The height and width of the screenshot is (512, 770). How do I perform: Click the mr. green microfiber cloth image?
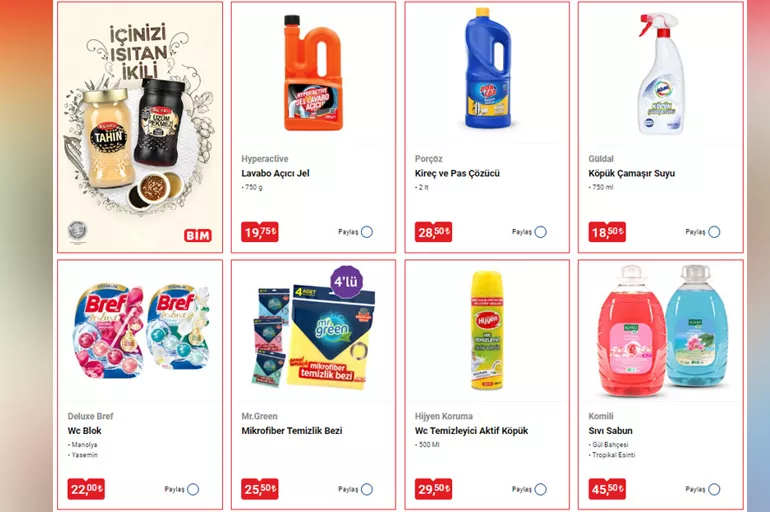click(313, 336)
